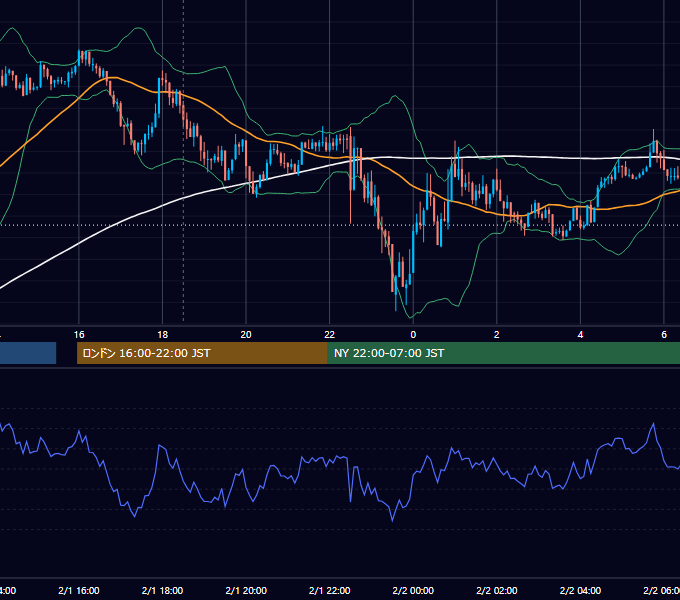This screenshot has width=680, height=600.
Task: Select the ロンドン 16:00-22:00 JST session bar
Action: [202, 353]
